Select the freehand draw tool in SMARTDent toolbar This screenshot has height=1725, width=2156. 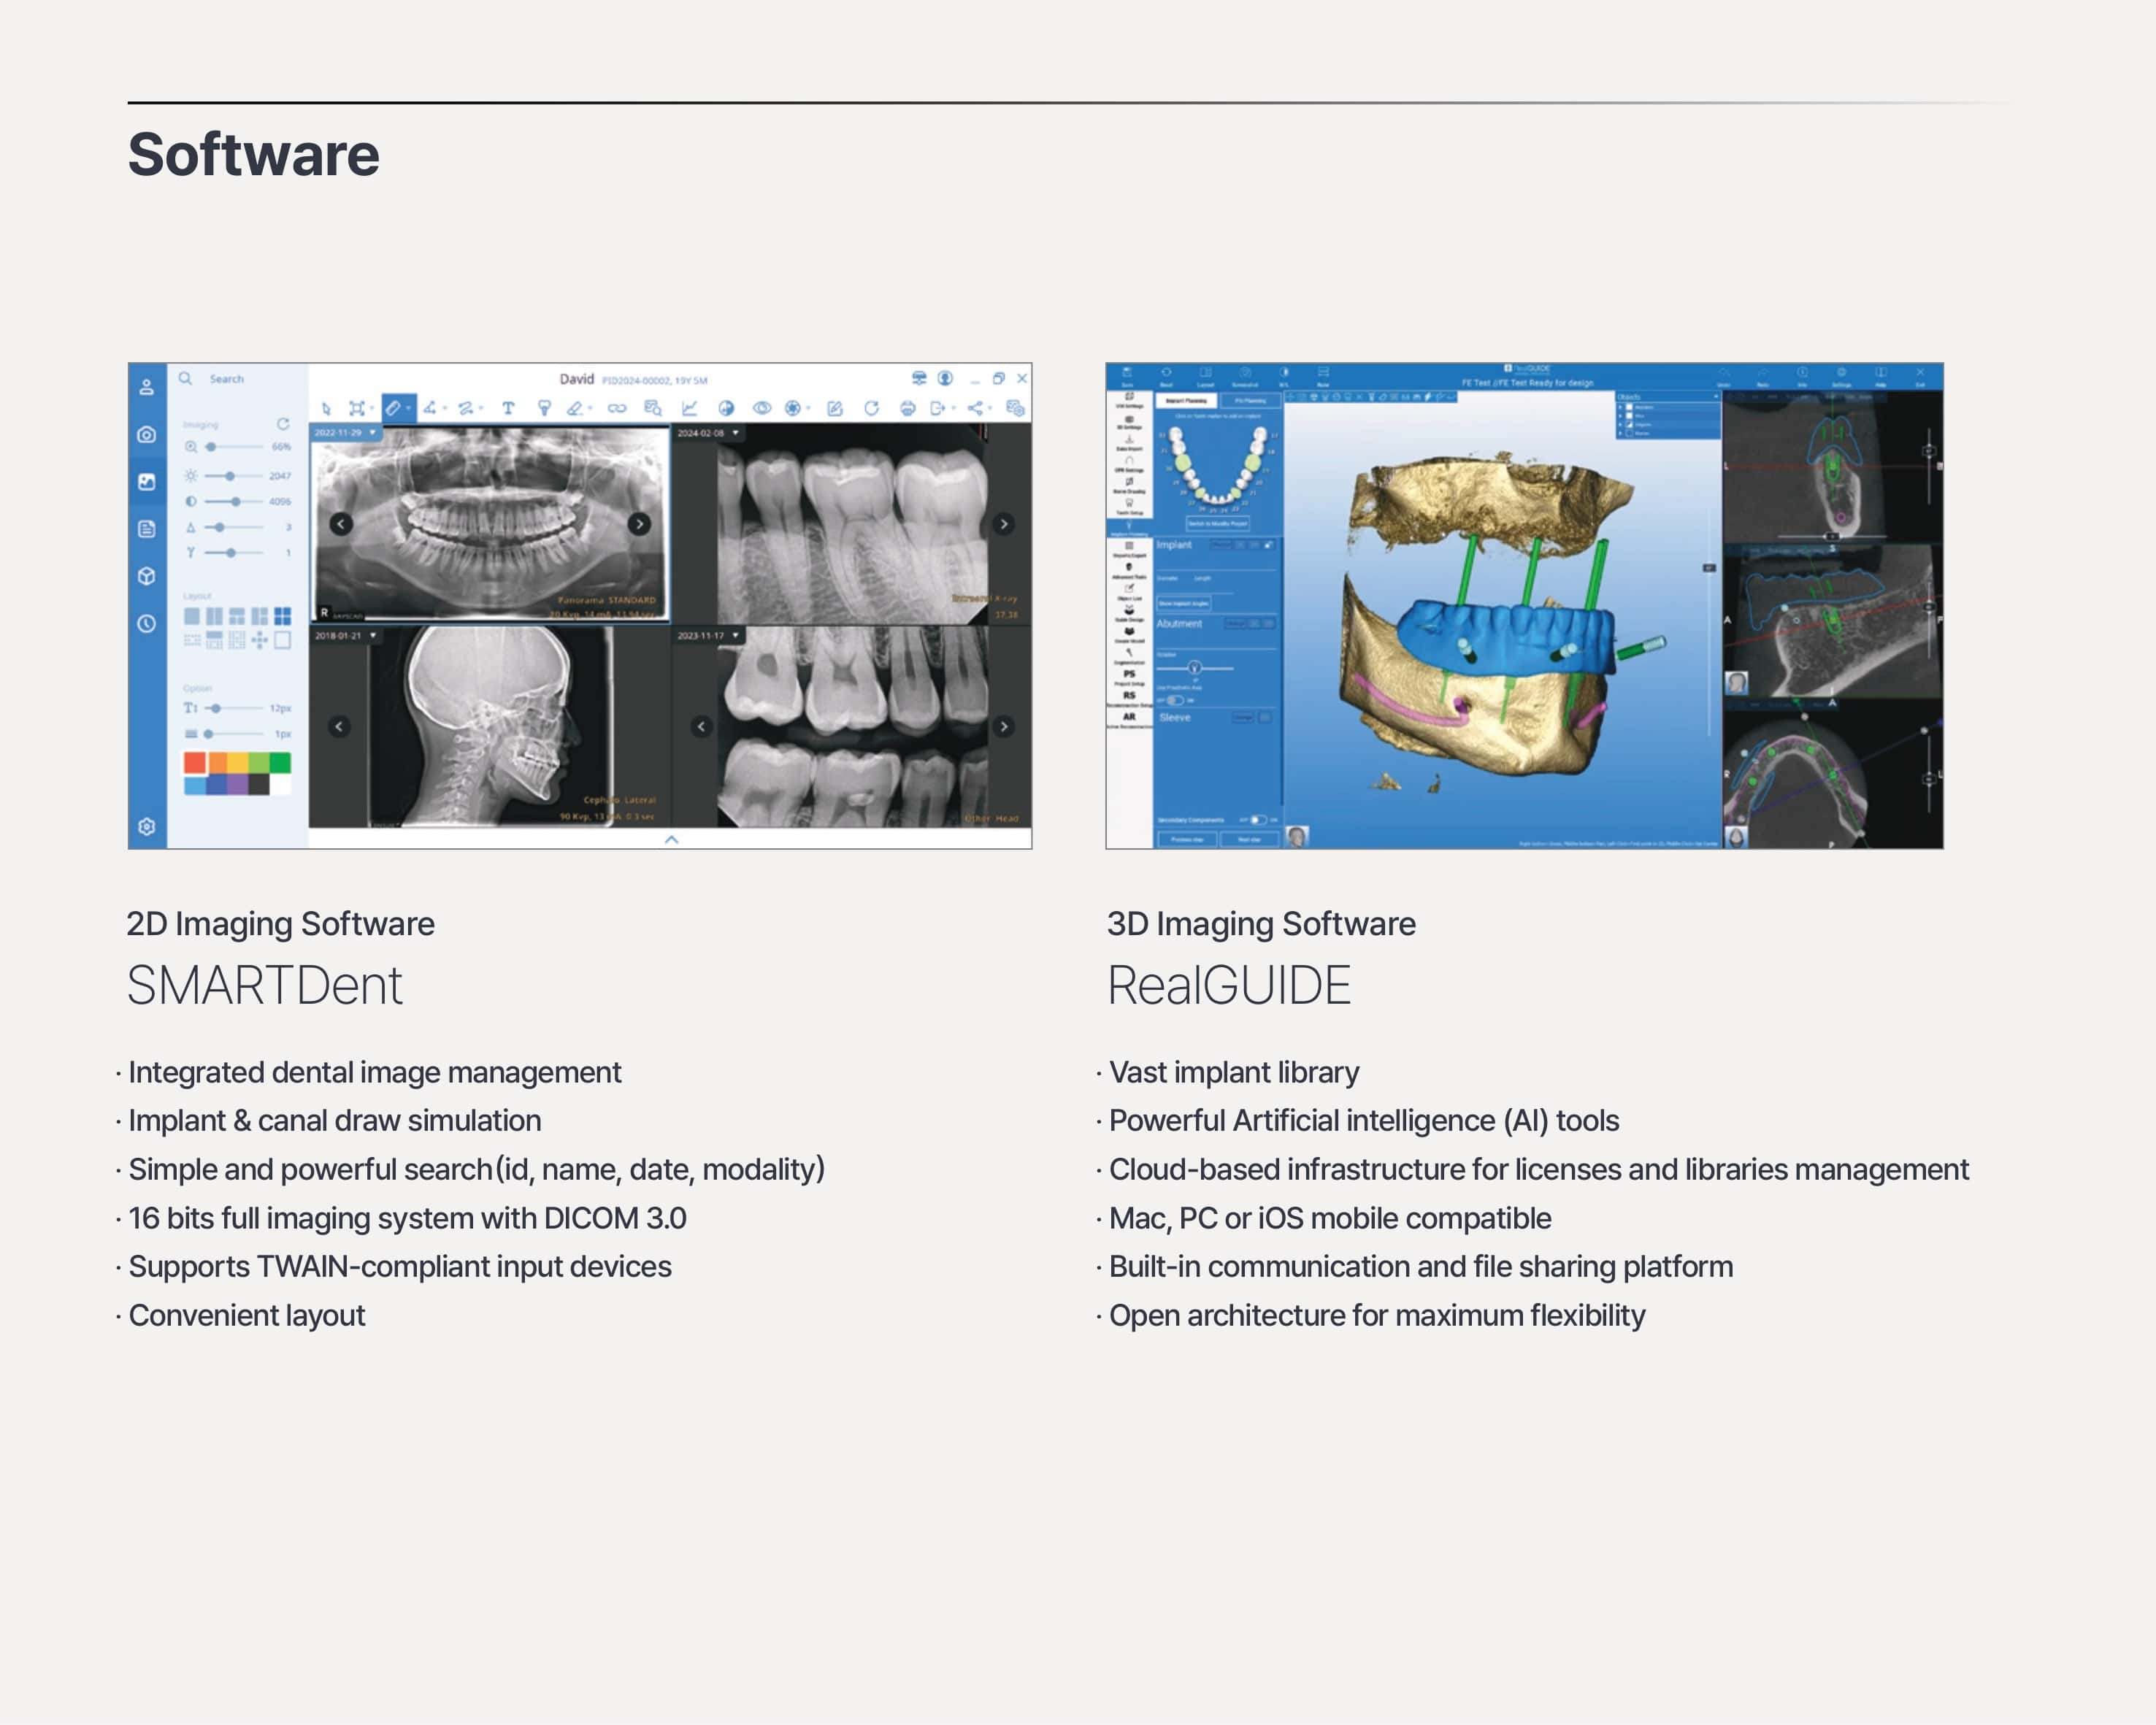tap(465, 409)
